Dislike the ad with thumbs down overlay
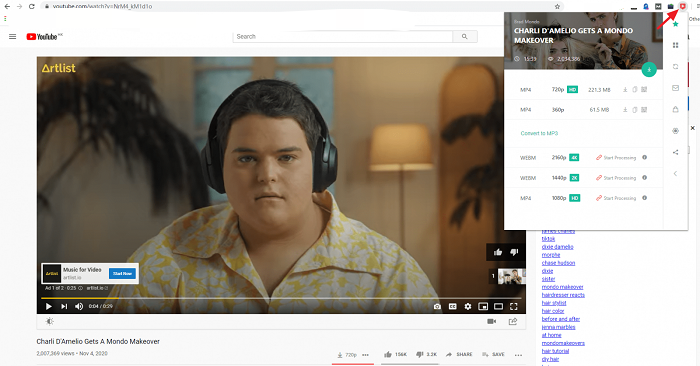 514,252
